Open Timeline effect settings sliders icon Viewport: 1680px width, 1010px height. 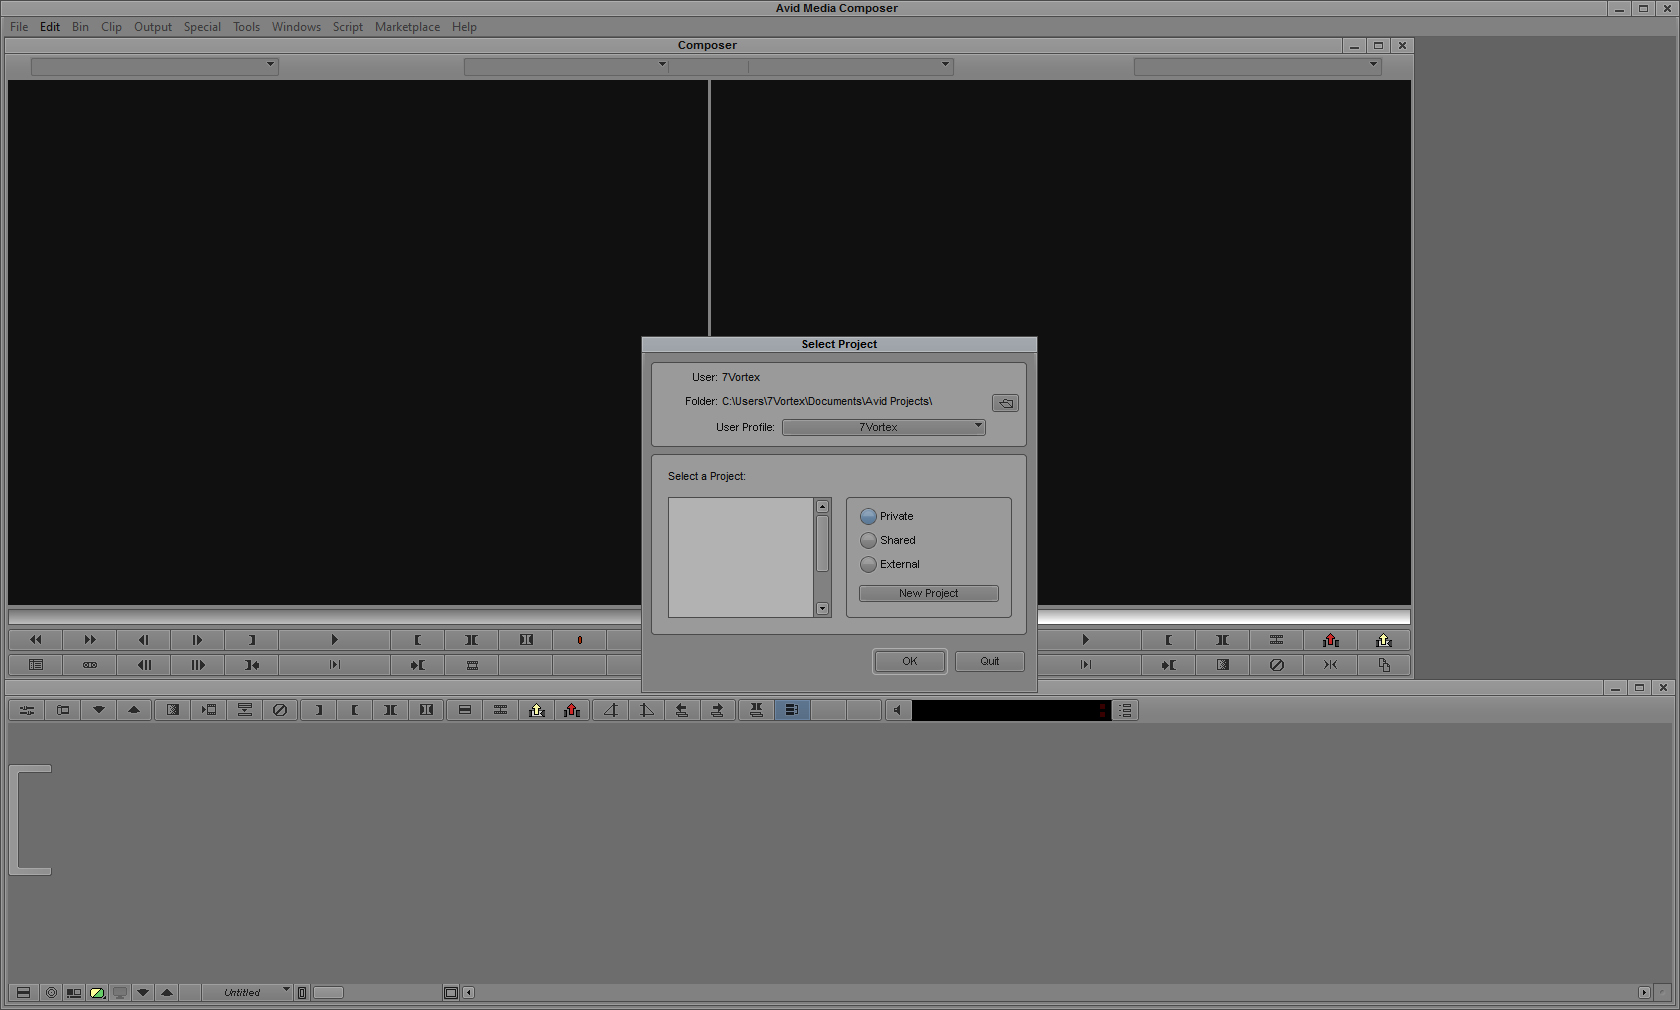click(x=27, y=710)
